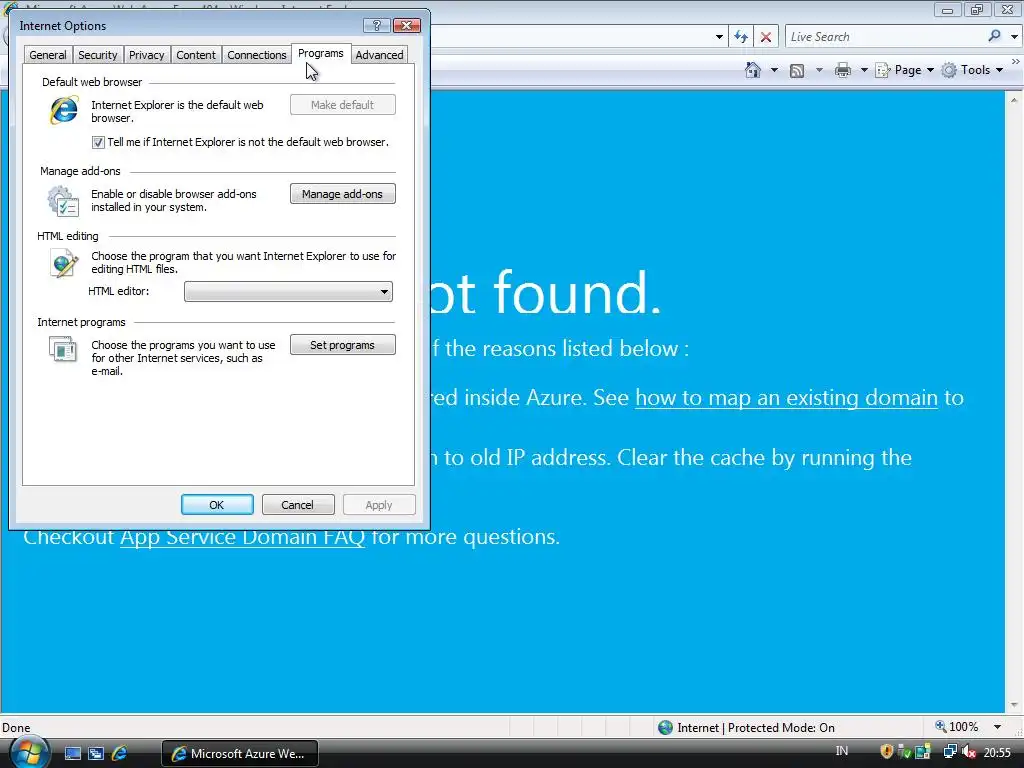The image size is (1024, 768).
Task: Click the Set programs button
Action: (342, 345)
